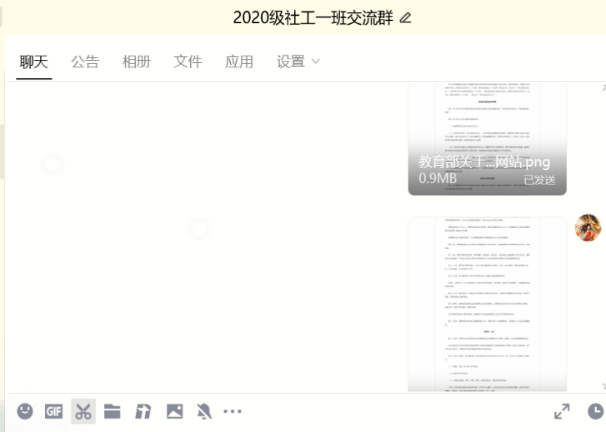Click the sender's profile avatar
Screen dimensions: 606x432
click(588, 228)
